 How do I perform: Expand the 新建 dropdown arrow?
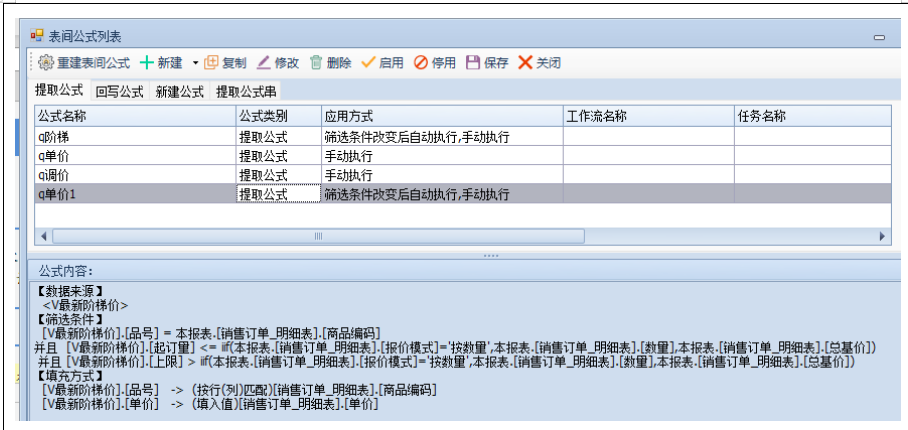click(195, 62)
